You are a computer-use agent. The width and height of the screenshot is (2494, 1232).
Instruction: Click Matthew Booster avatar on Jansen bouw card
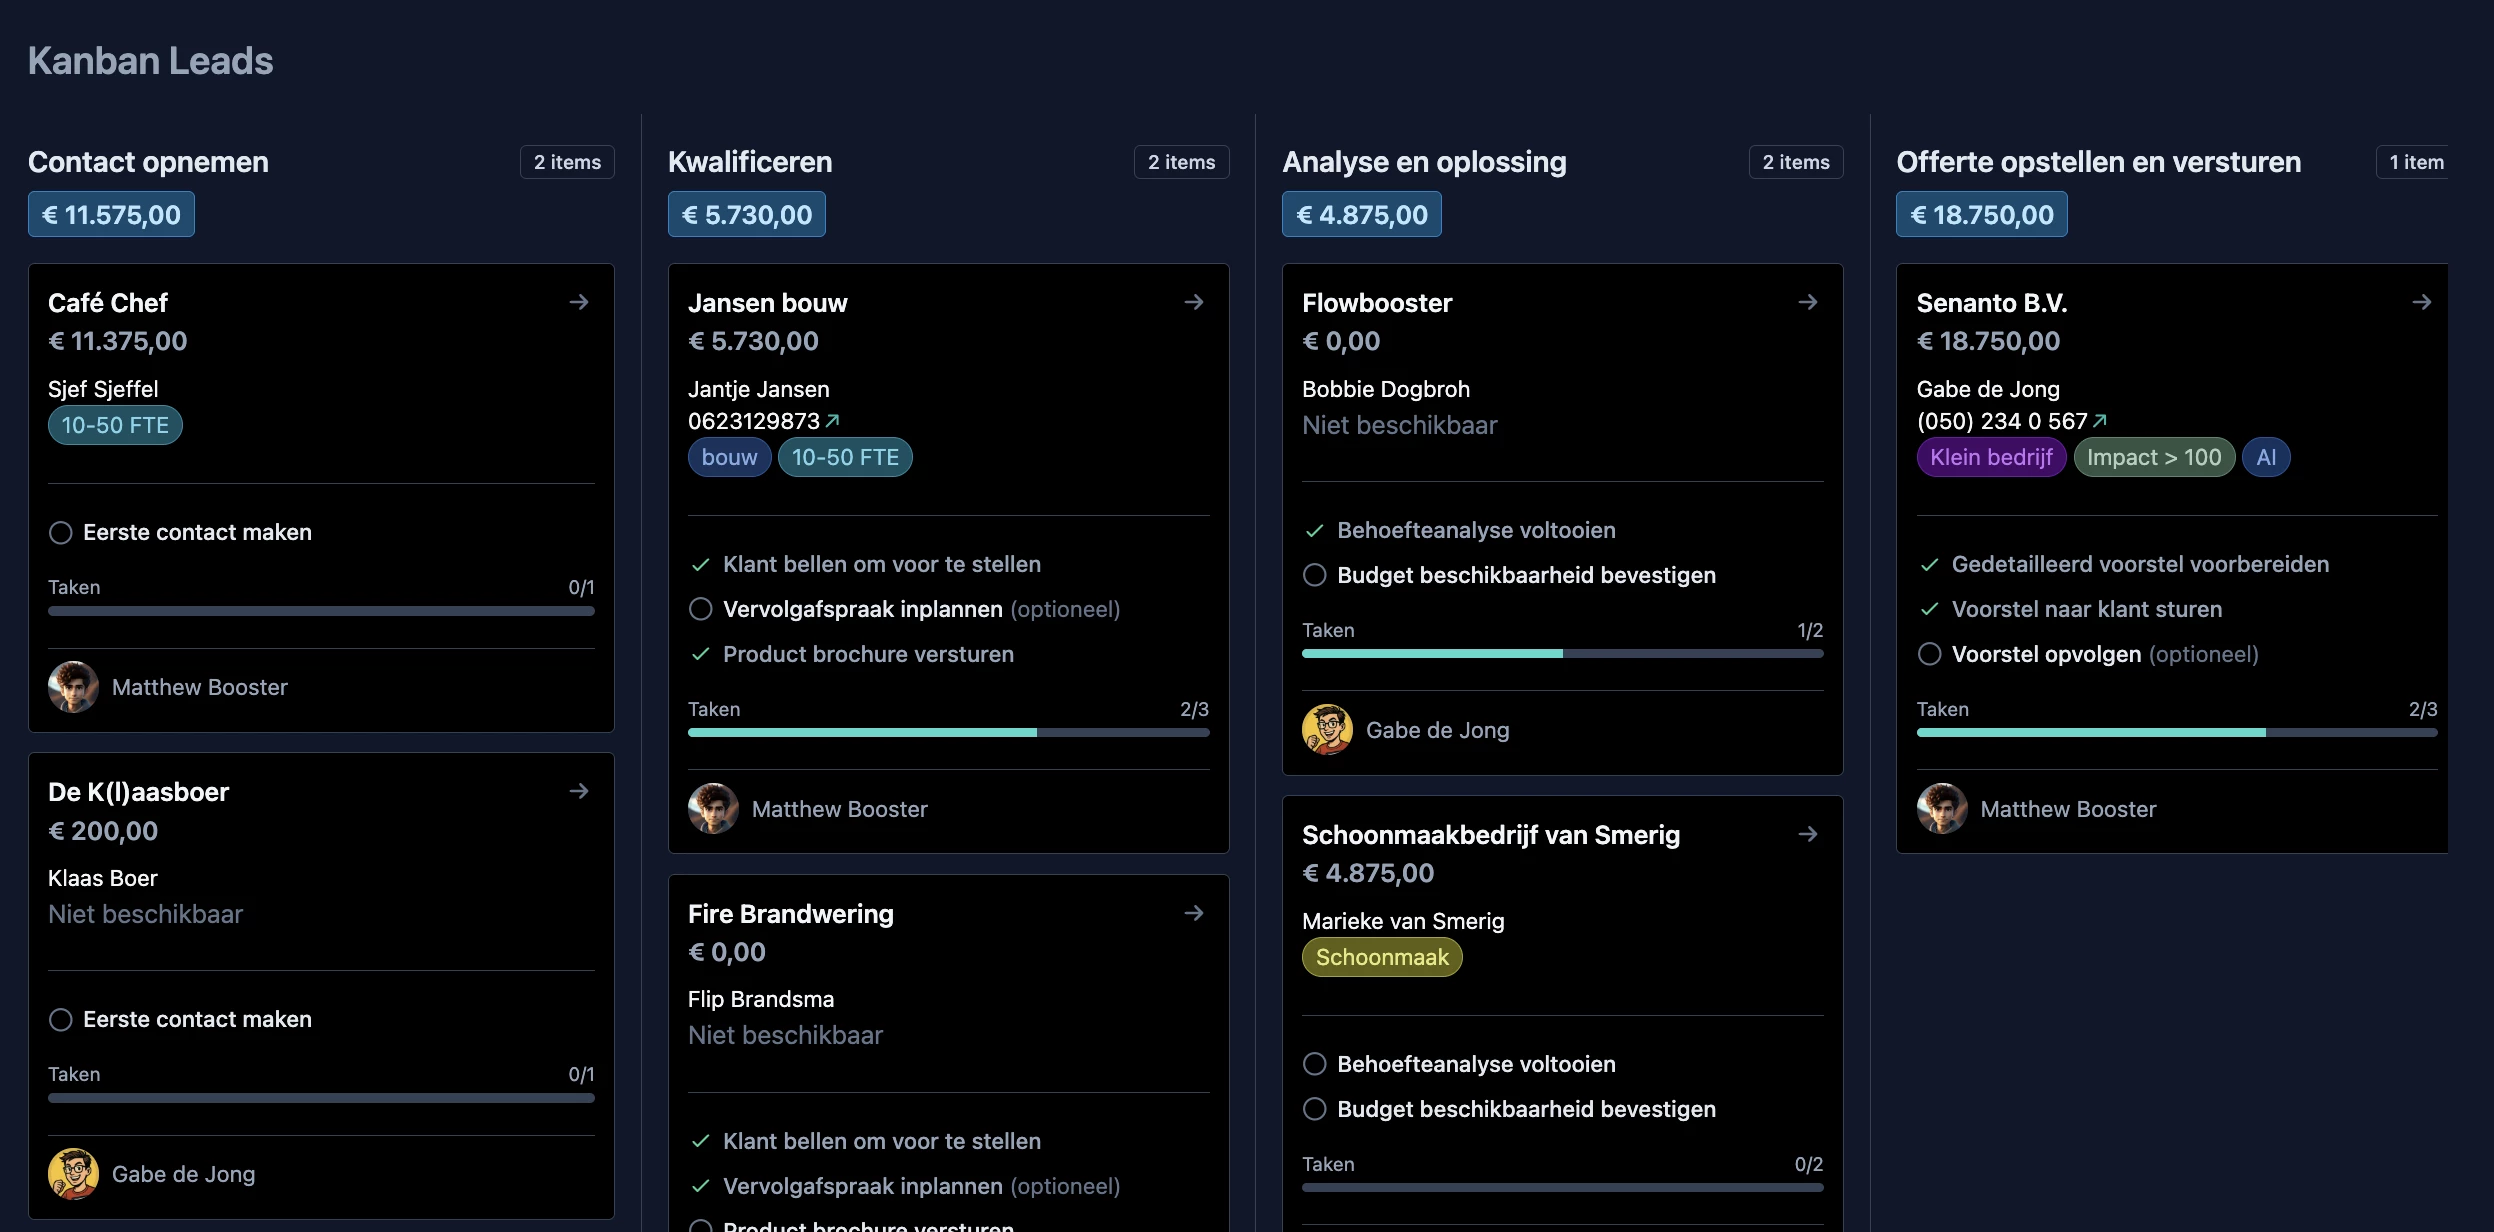713,809
